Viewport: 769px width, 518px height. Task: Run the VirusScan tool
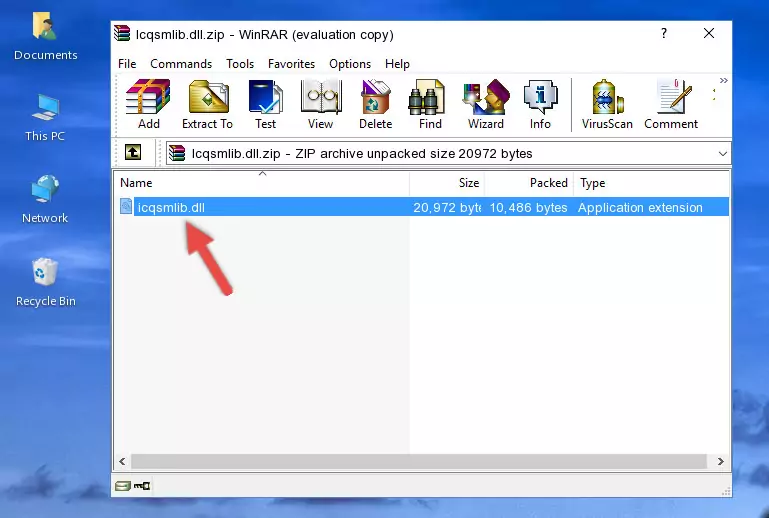click(x=607, y=104)
